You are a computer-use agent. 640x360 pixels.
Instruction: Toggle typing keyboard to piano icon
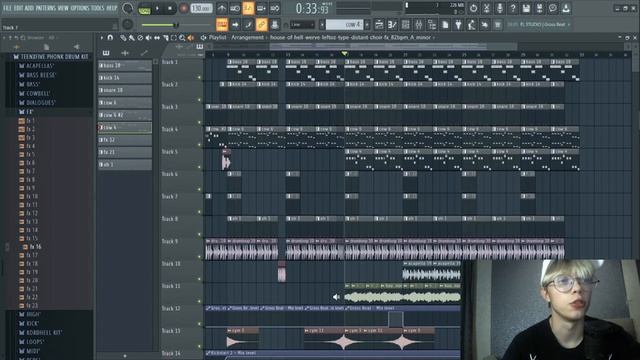[222, 24]
